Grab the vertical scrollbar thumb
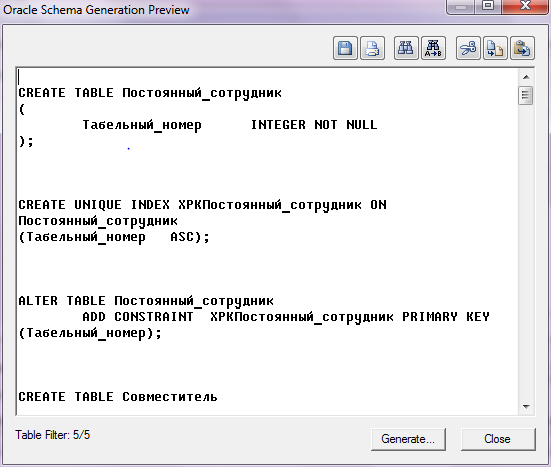Screen dimensions: 551x467 pyautogui.click(x=526, y=95)
